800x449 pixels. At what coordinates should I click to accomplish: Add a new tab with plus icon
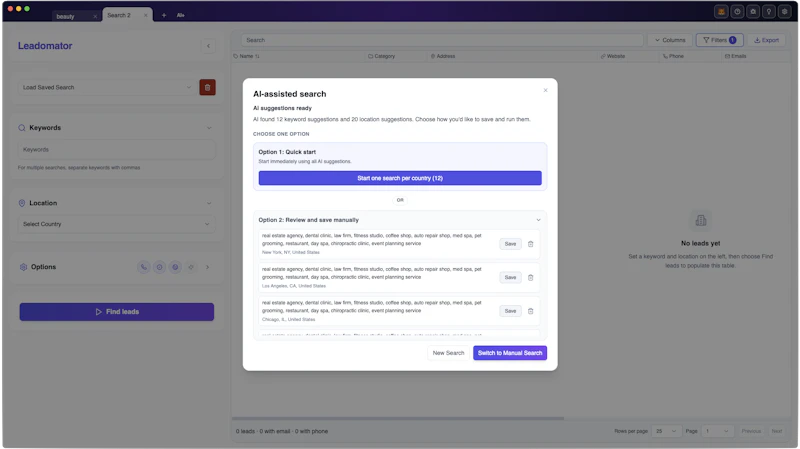164,15
